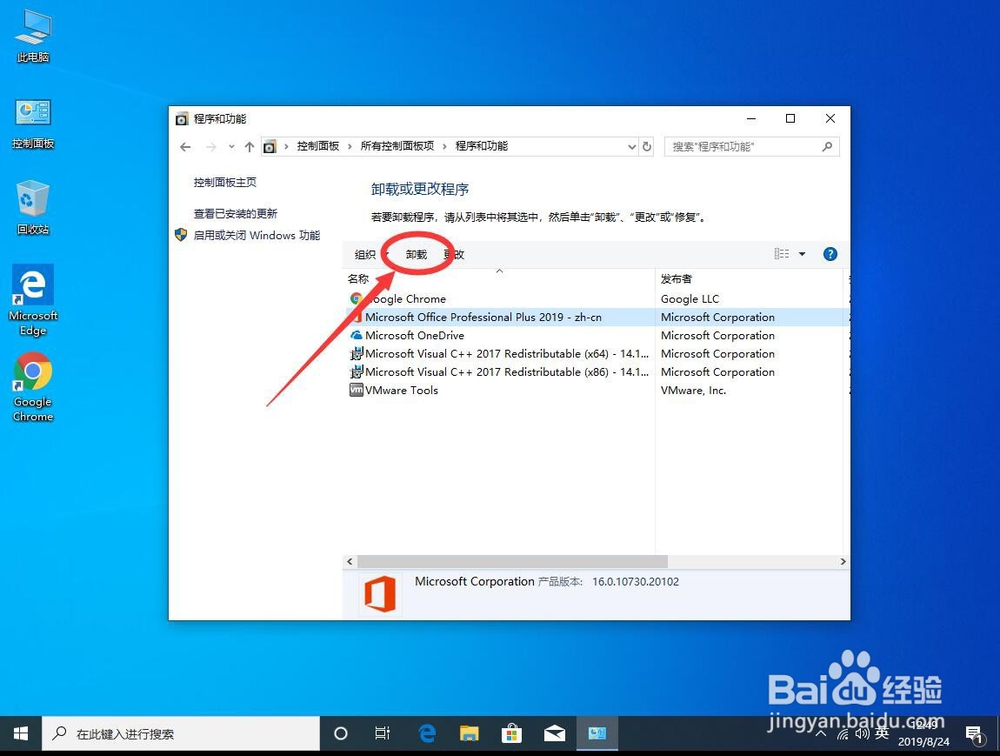Select Control Panel in the breadcrumb path
1000x756 pixels.
318,146
